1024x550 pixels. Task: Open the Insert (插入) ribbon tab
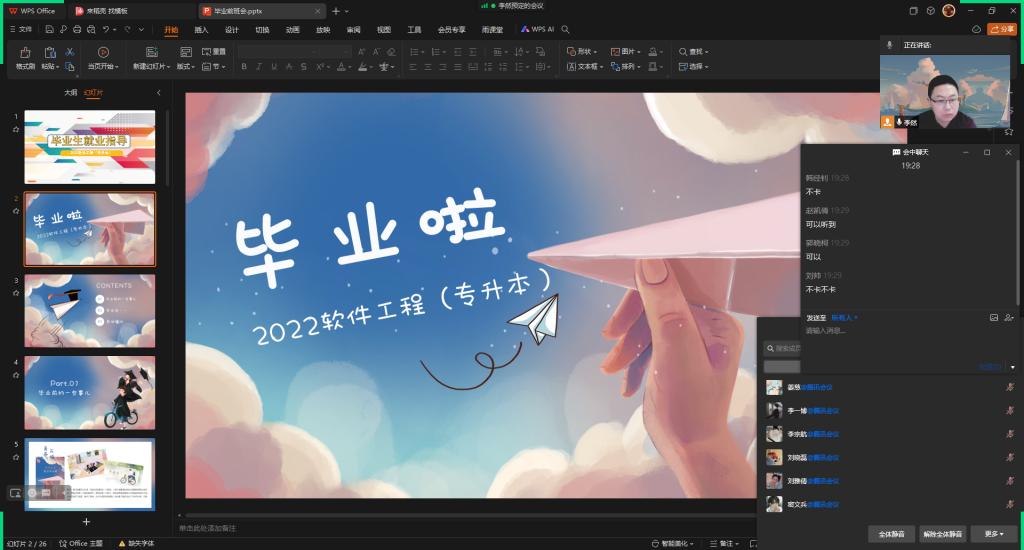201,29
